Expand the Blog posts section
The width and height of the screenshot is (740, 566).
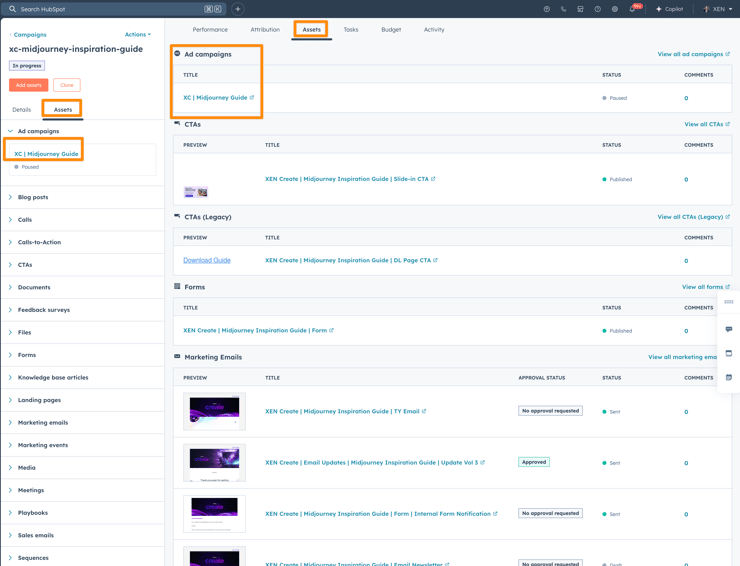pyautogui.click(x=33, y=197)
